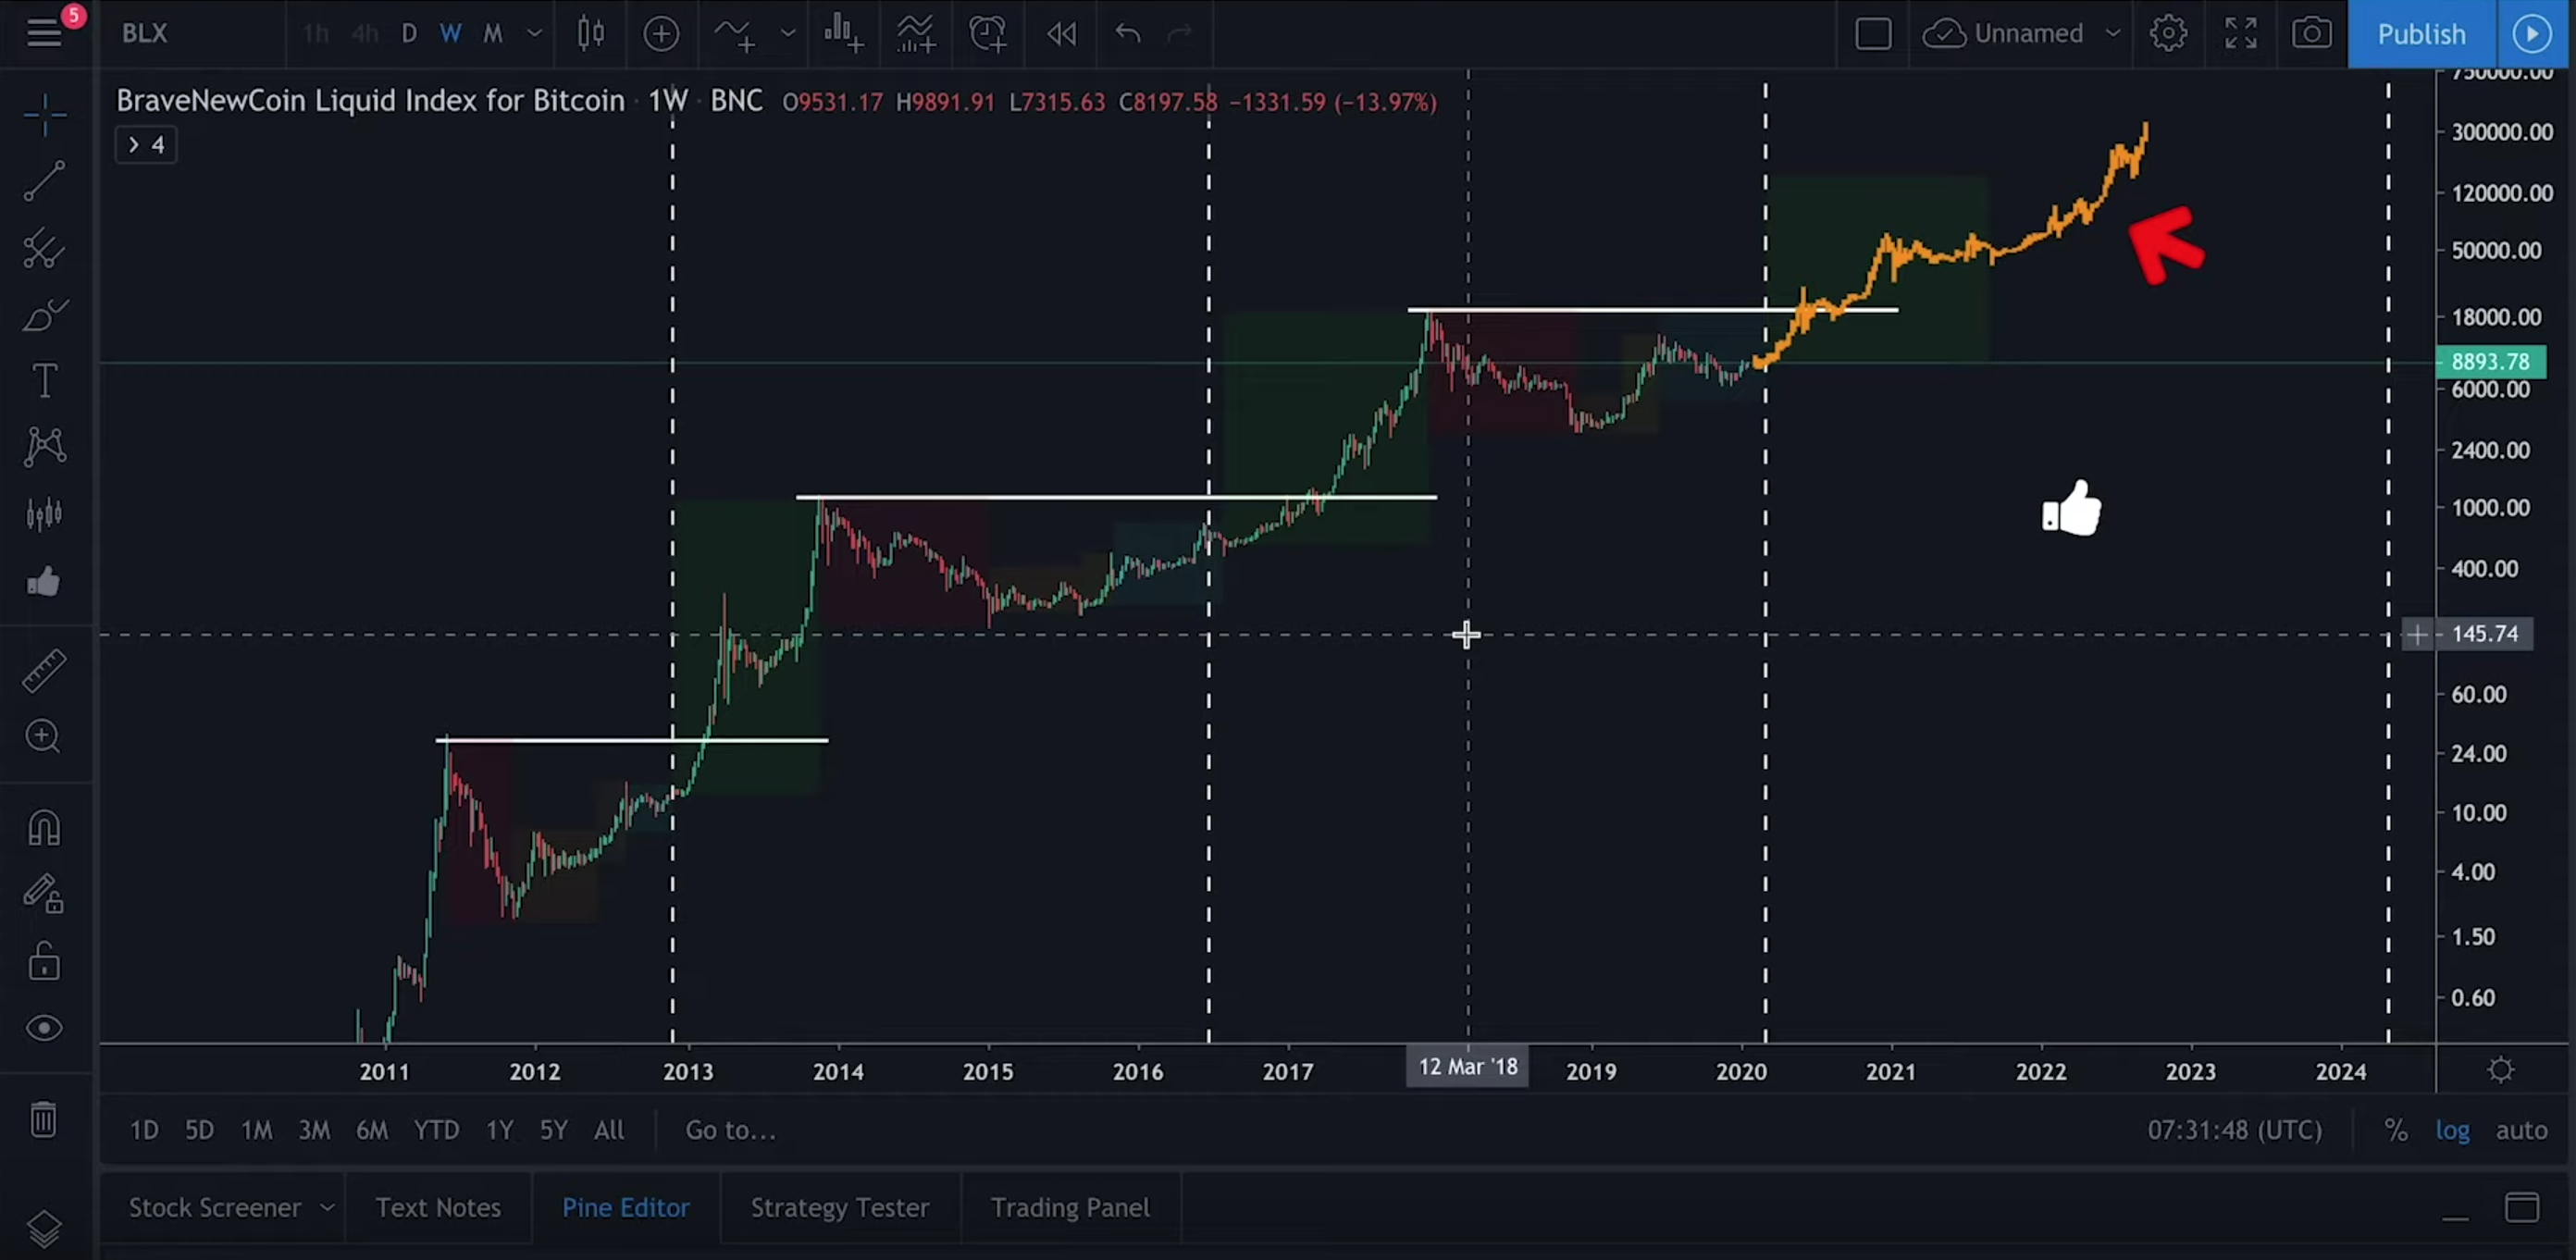Select the brush drawing tool
The height and width of the screenshot is (1260, 2576).
click(45, 315)
